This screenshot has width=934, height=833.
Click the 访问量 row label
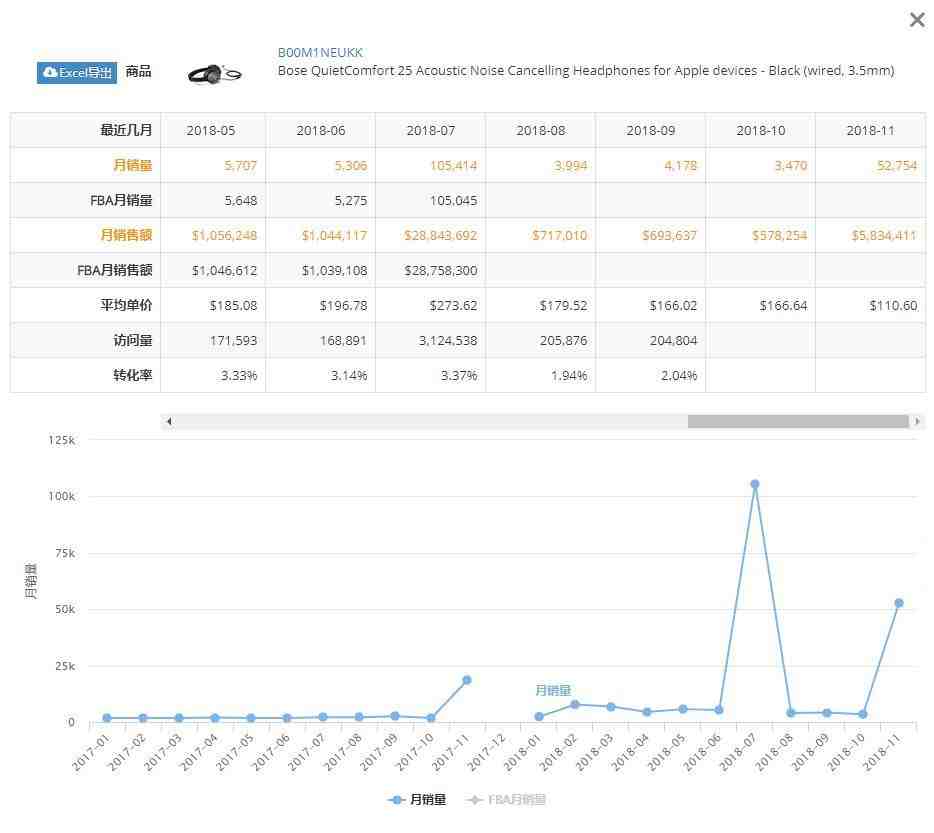(x=133, y=341)
